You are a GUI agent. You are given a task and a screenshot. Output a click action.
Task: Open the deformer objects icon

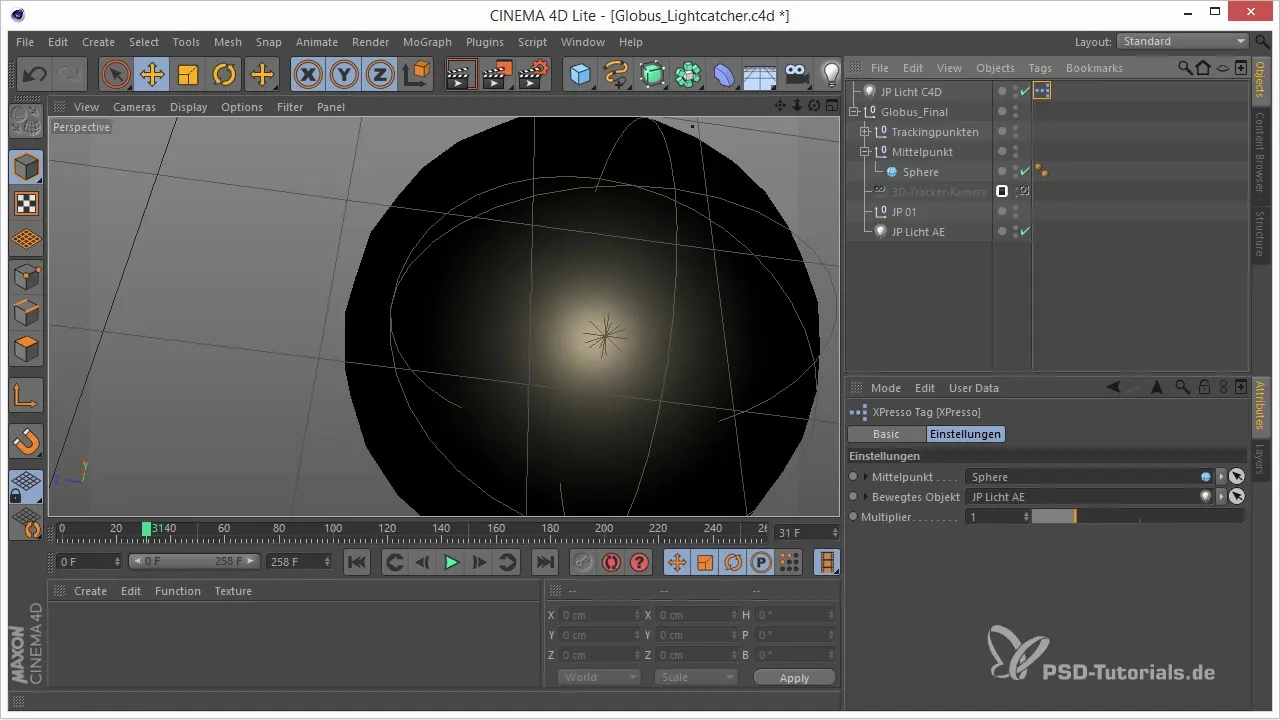click(x=724, y=74)
